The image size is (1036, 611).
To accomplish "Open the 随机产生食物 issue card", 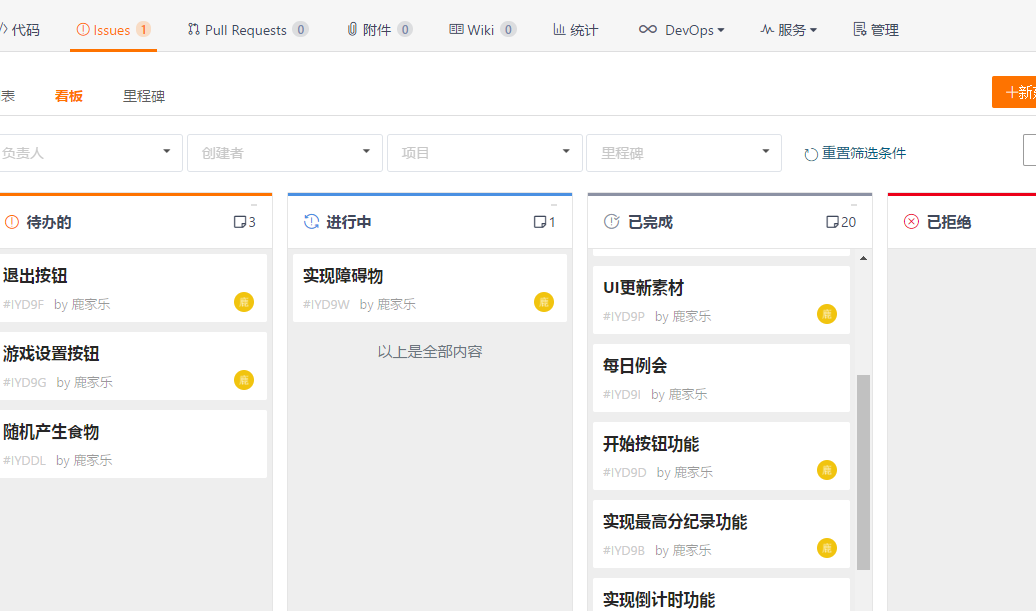I will (133, 444).
